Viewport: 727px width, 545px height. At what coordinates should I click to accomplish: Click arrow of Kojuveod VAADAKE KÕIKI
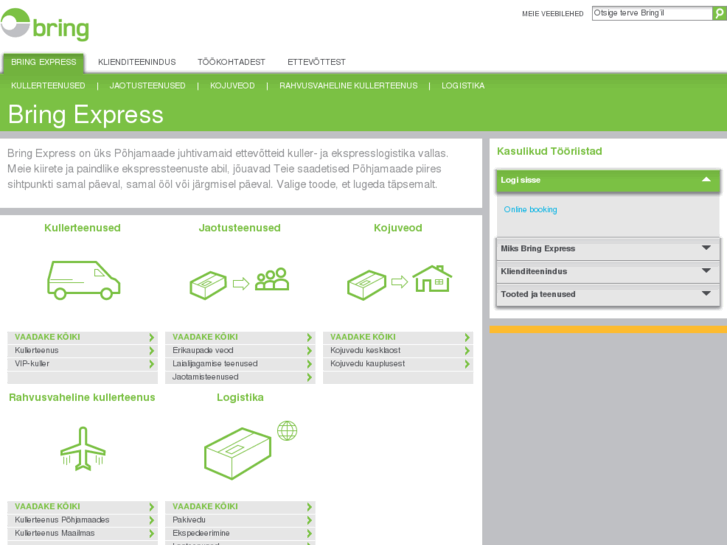point(467,337)
